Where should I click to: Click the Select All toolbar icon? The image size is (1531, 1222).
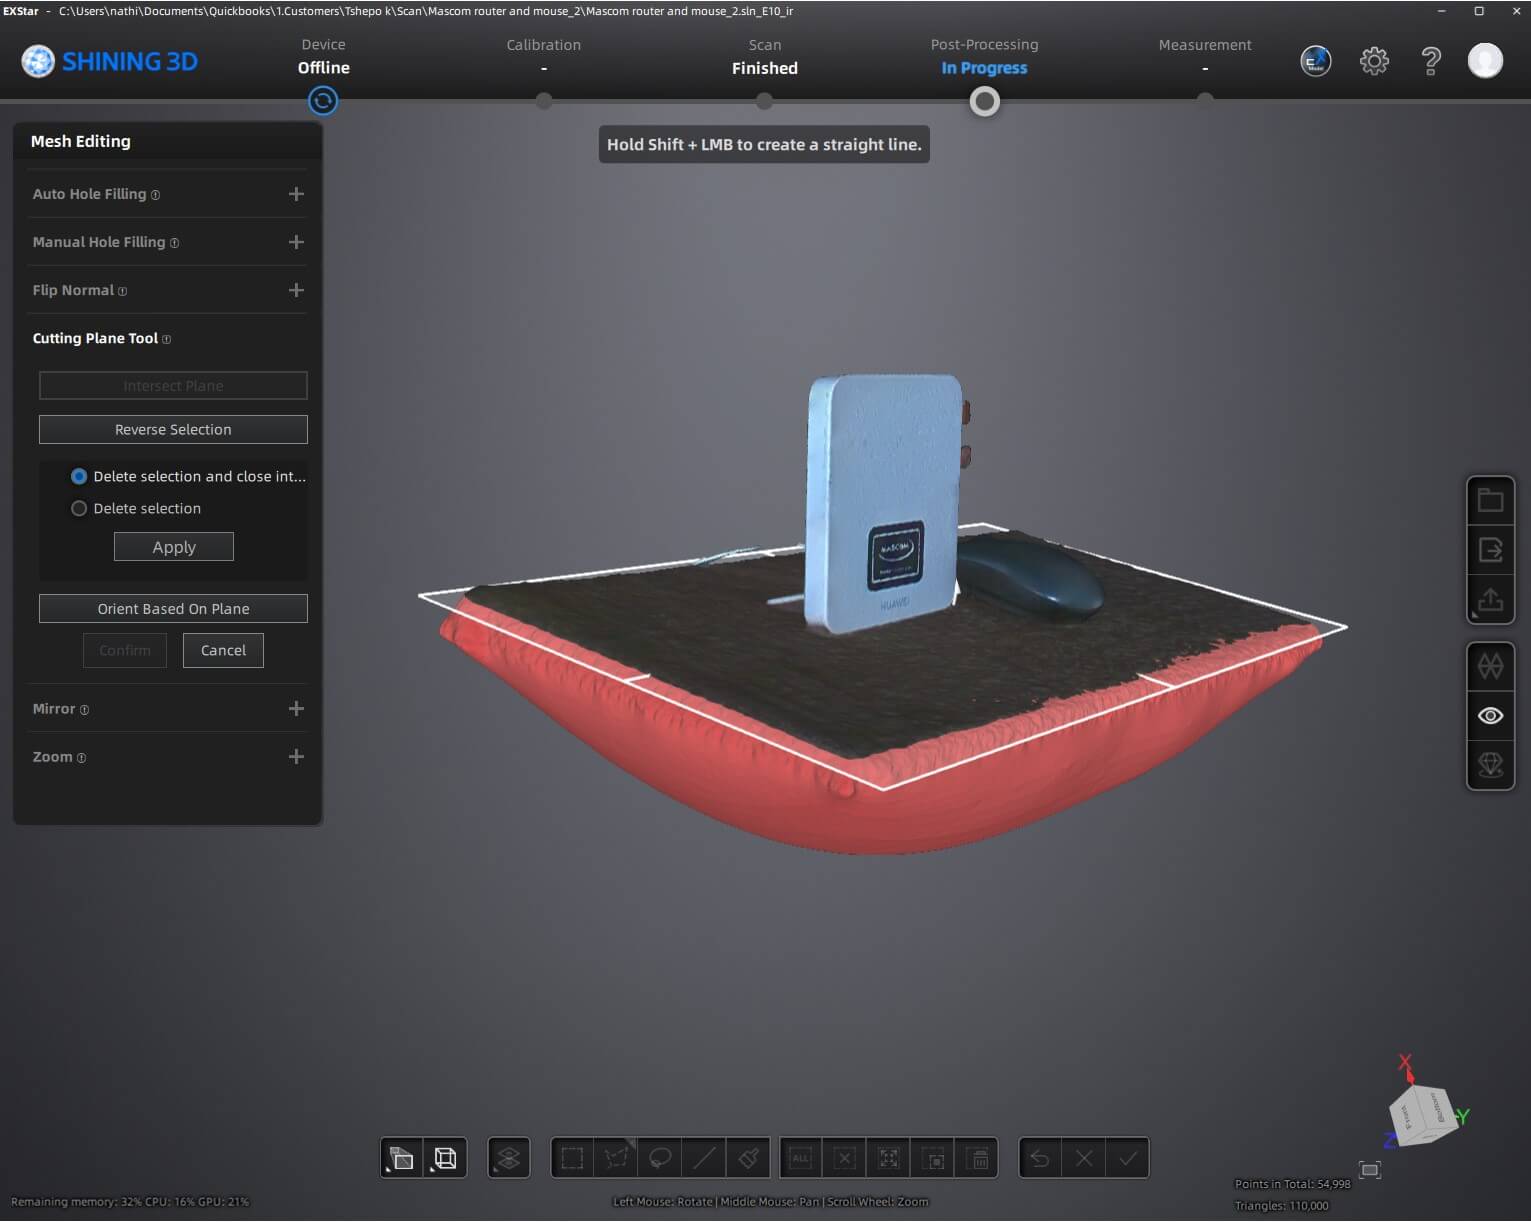tap(800, 1158)
